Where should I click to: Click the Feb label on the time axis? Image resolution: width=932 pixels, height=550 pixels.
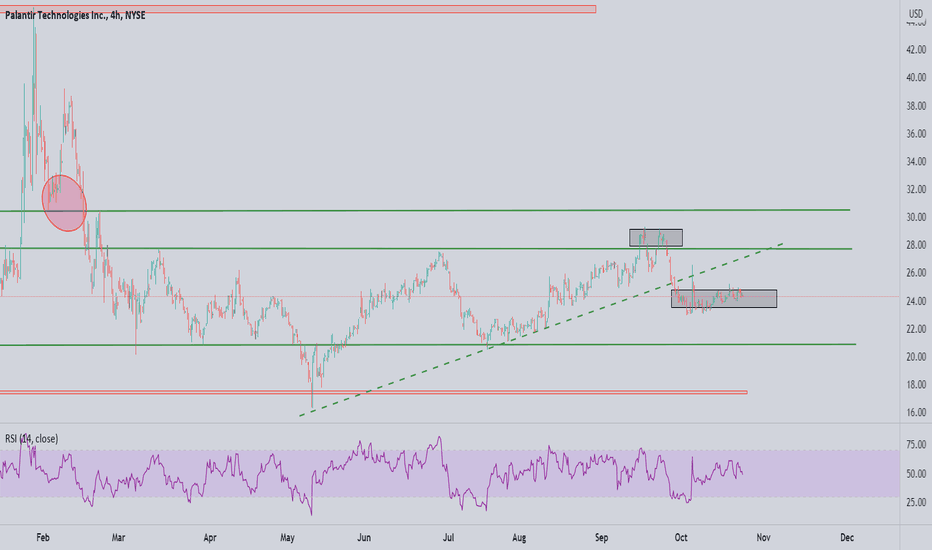pyautogui.click(x=43, y=538)
